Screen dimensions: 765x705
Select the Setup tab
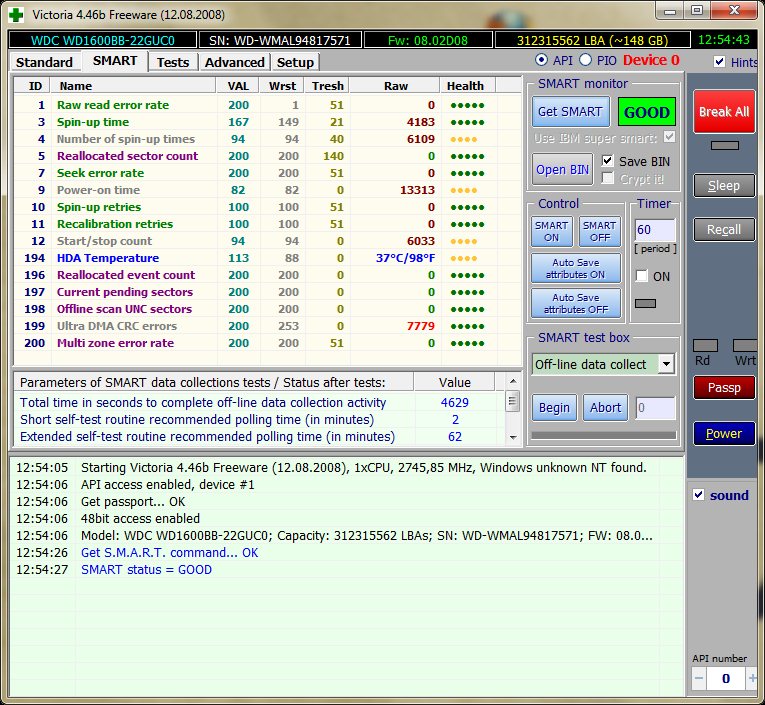(x=295, y=62)
